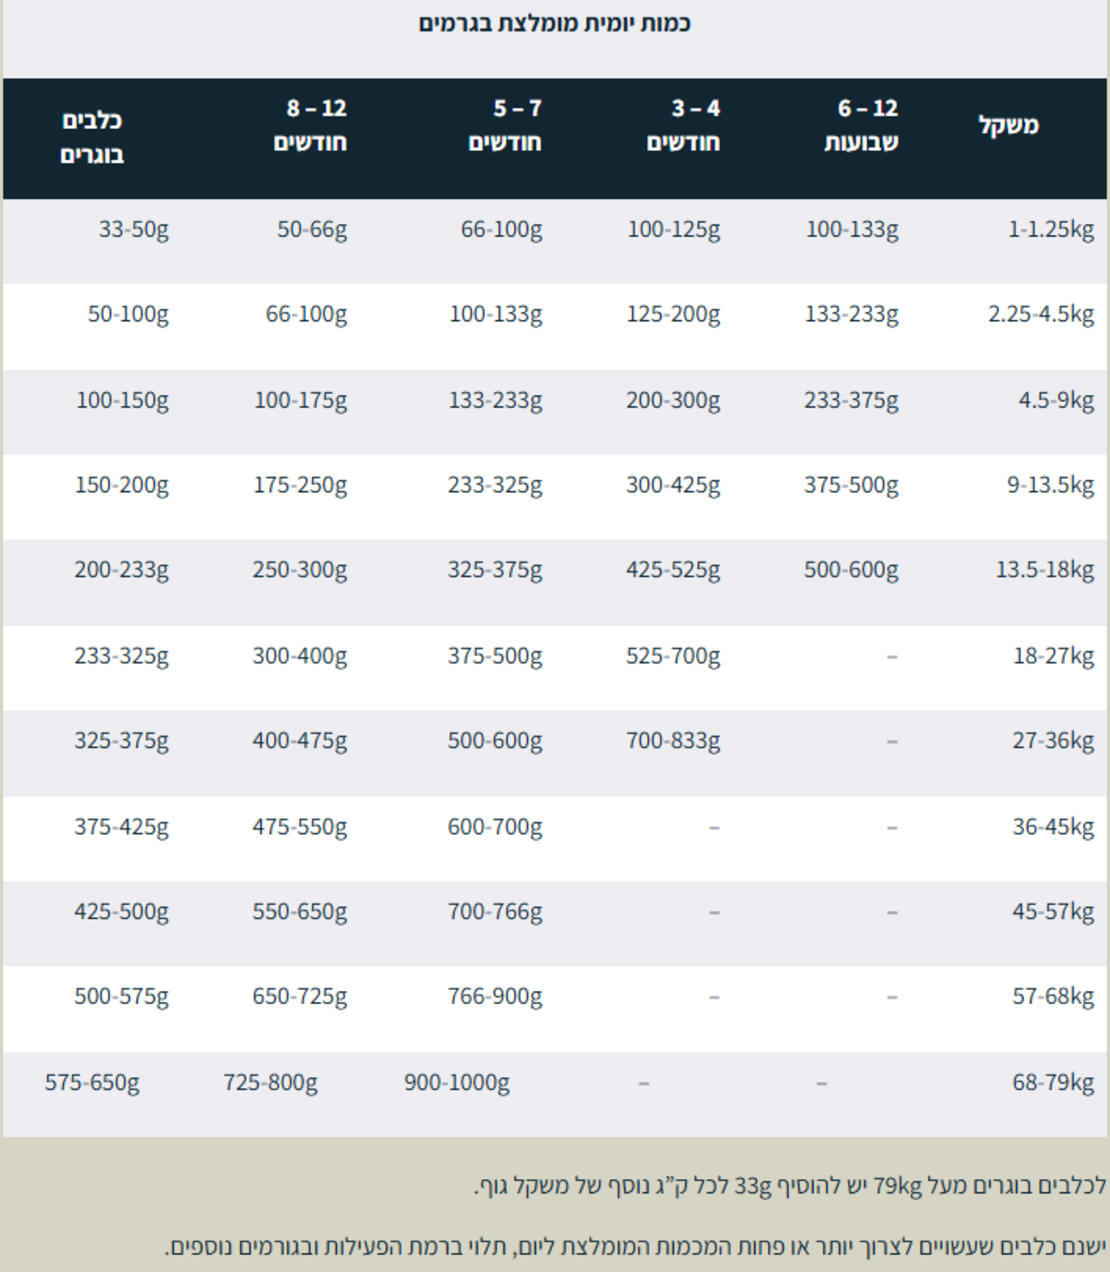
Task: Click the 700-766g cell
Action: (x=495, y=913)
